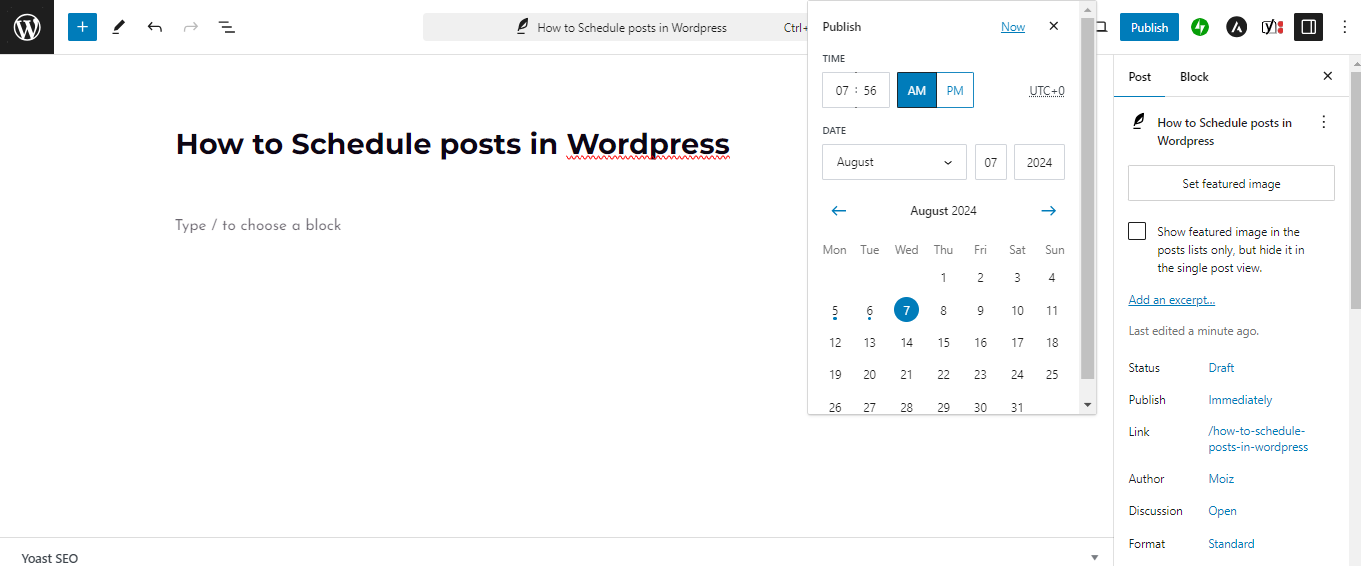Select August 7 in calendar
Viewport: 1361px width, 566px height.
pos(906,310)
